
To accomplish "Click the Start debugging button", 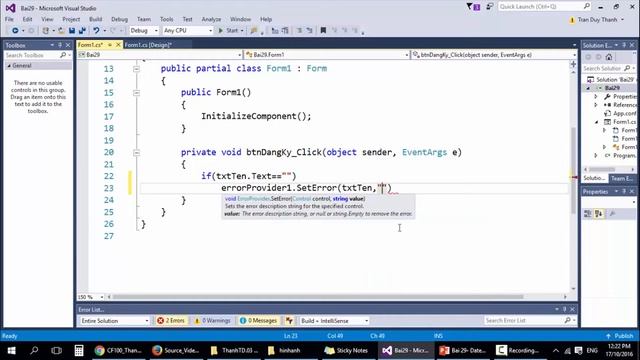I will pyautogui.click(x=231, y=31).
